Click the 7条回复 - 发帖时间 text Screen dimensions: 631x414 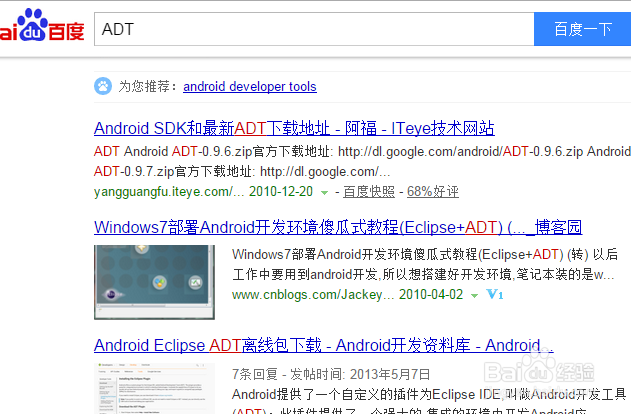point(331,374)
